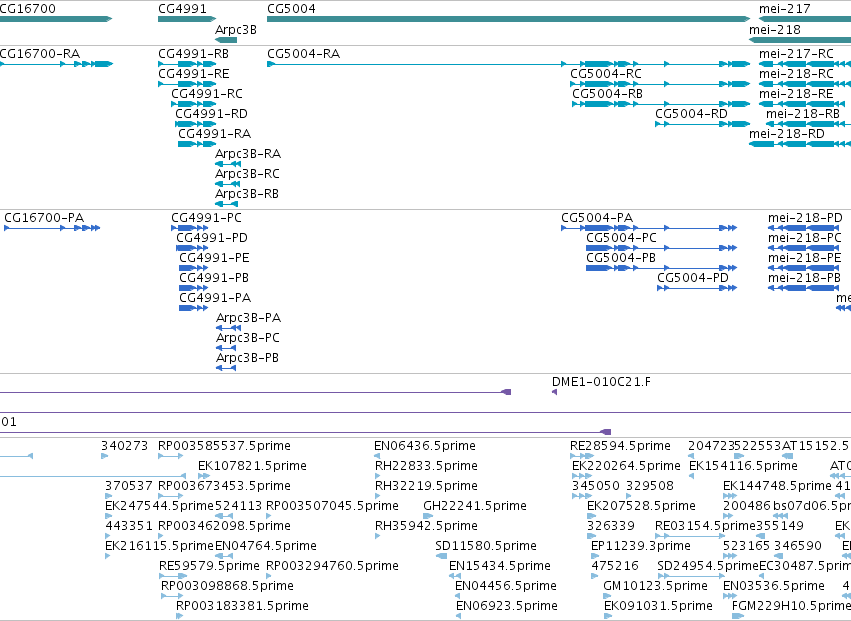Screen dimensions: 851x621
Task: Click the purple arrow under DME1-010C21.F
Action: 554,392
